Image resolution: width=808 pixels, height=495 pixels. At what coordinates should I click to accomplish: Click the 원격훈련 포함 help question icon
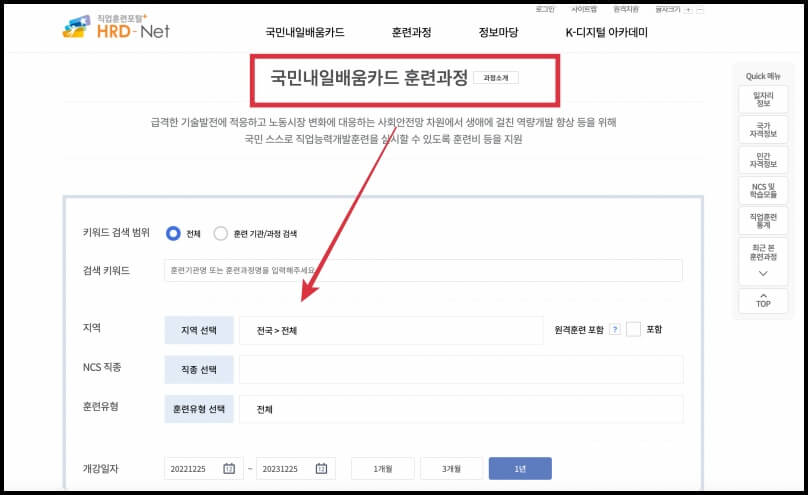[615, 330]
